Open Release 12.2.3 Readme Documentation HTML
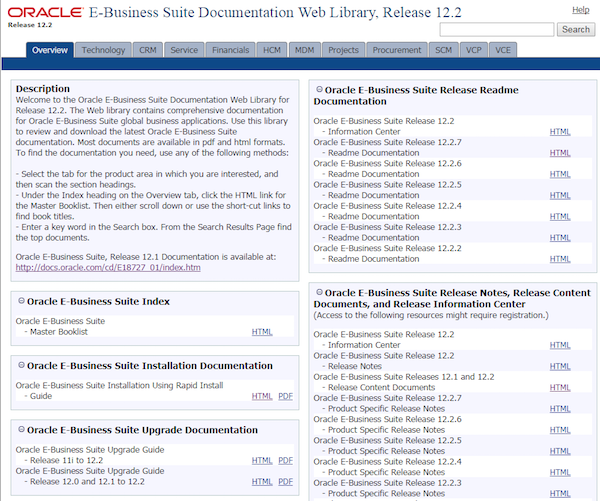 tap(560, 238)
